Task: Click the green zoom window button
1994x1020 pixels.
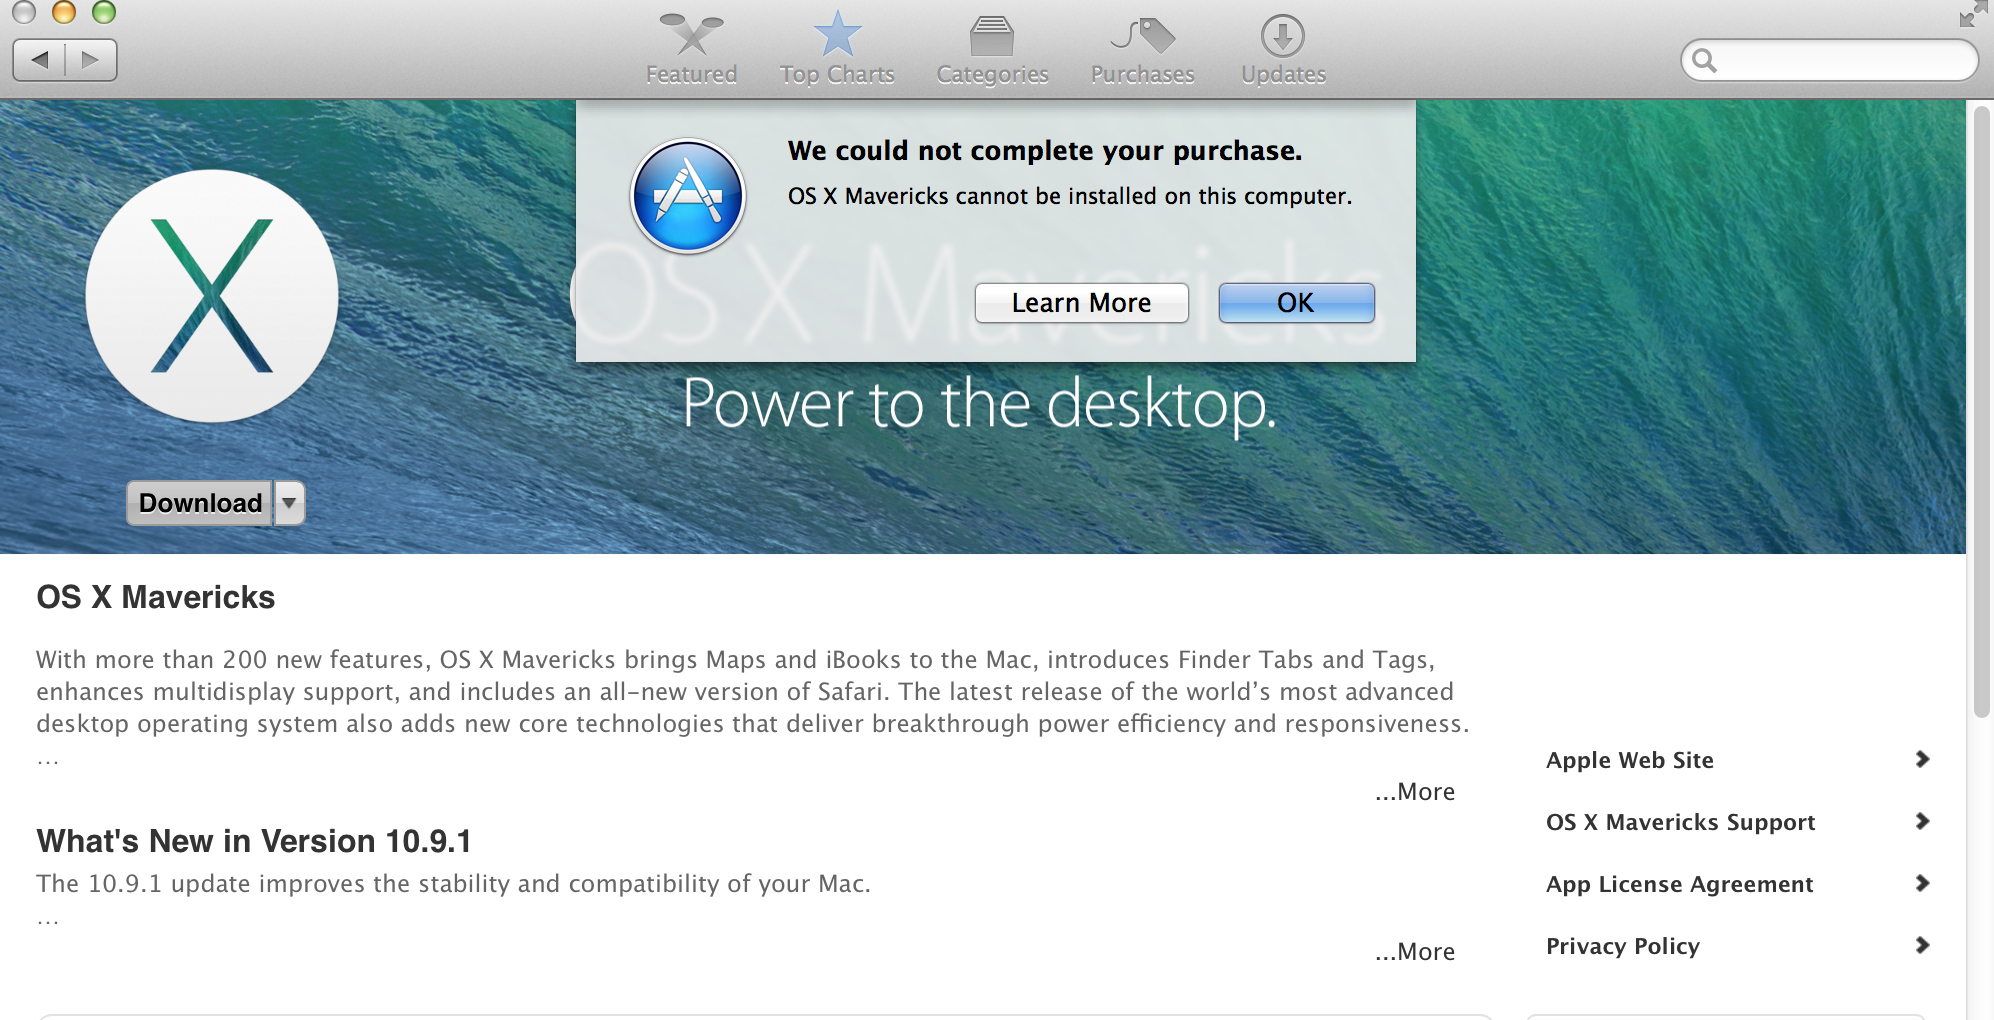Action: click(104, 12)
